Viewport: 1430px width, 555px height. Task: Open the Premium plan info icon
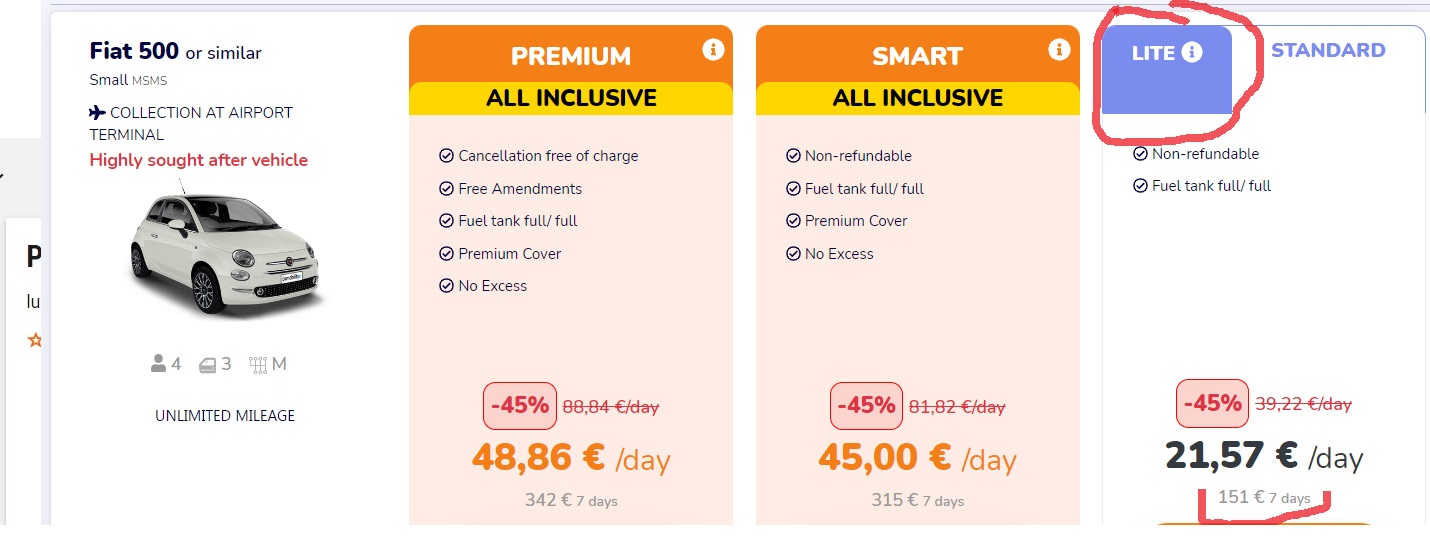coord(712,49)
